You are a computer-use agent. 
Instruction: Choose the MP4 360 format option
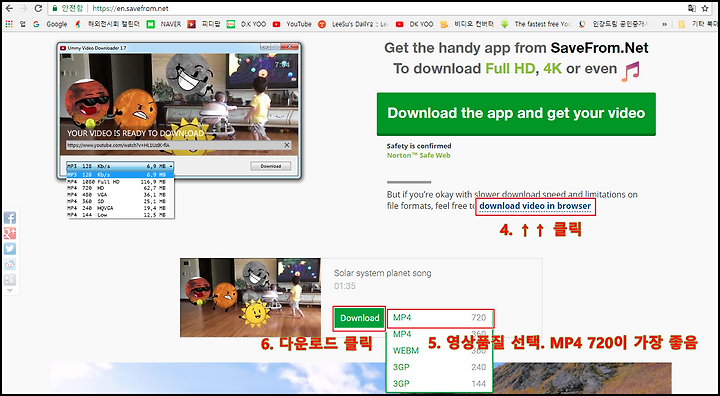(x=440, y=334)
